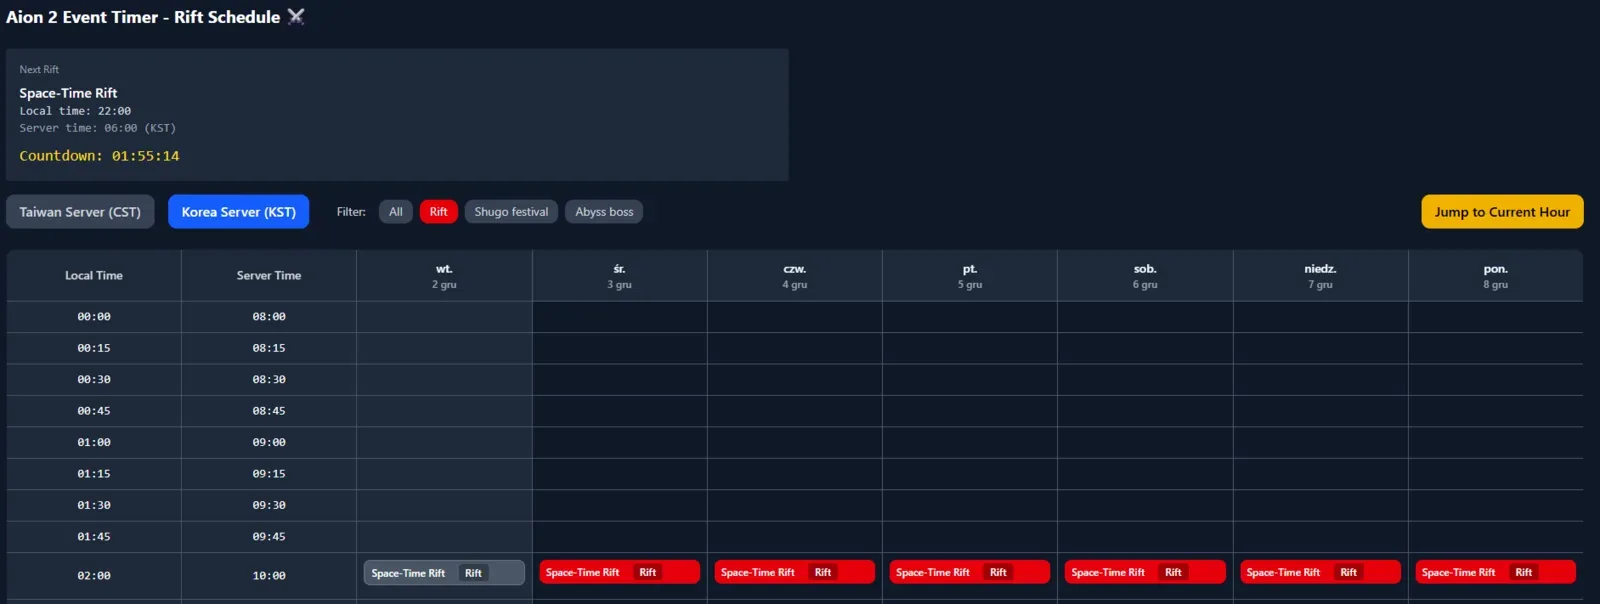The width and height of the screenshot is (1600, 604).
Task: Open Space-Time Rift event on pon. 8 gru
Action: pos(1495,572)
